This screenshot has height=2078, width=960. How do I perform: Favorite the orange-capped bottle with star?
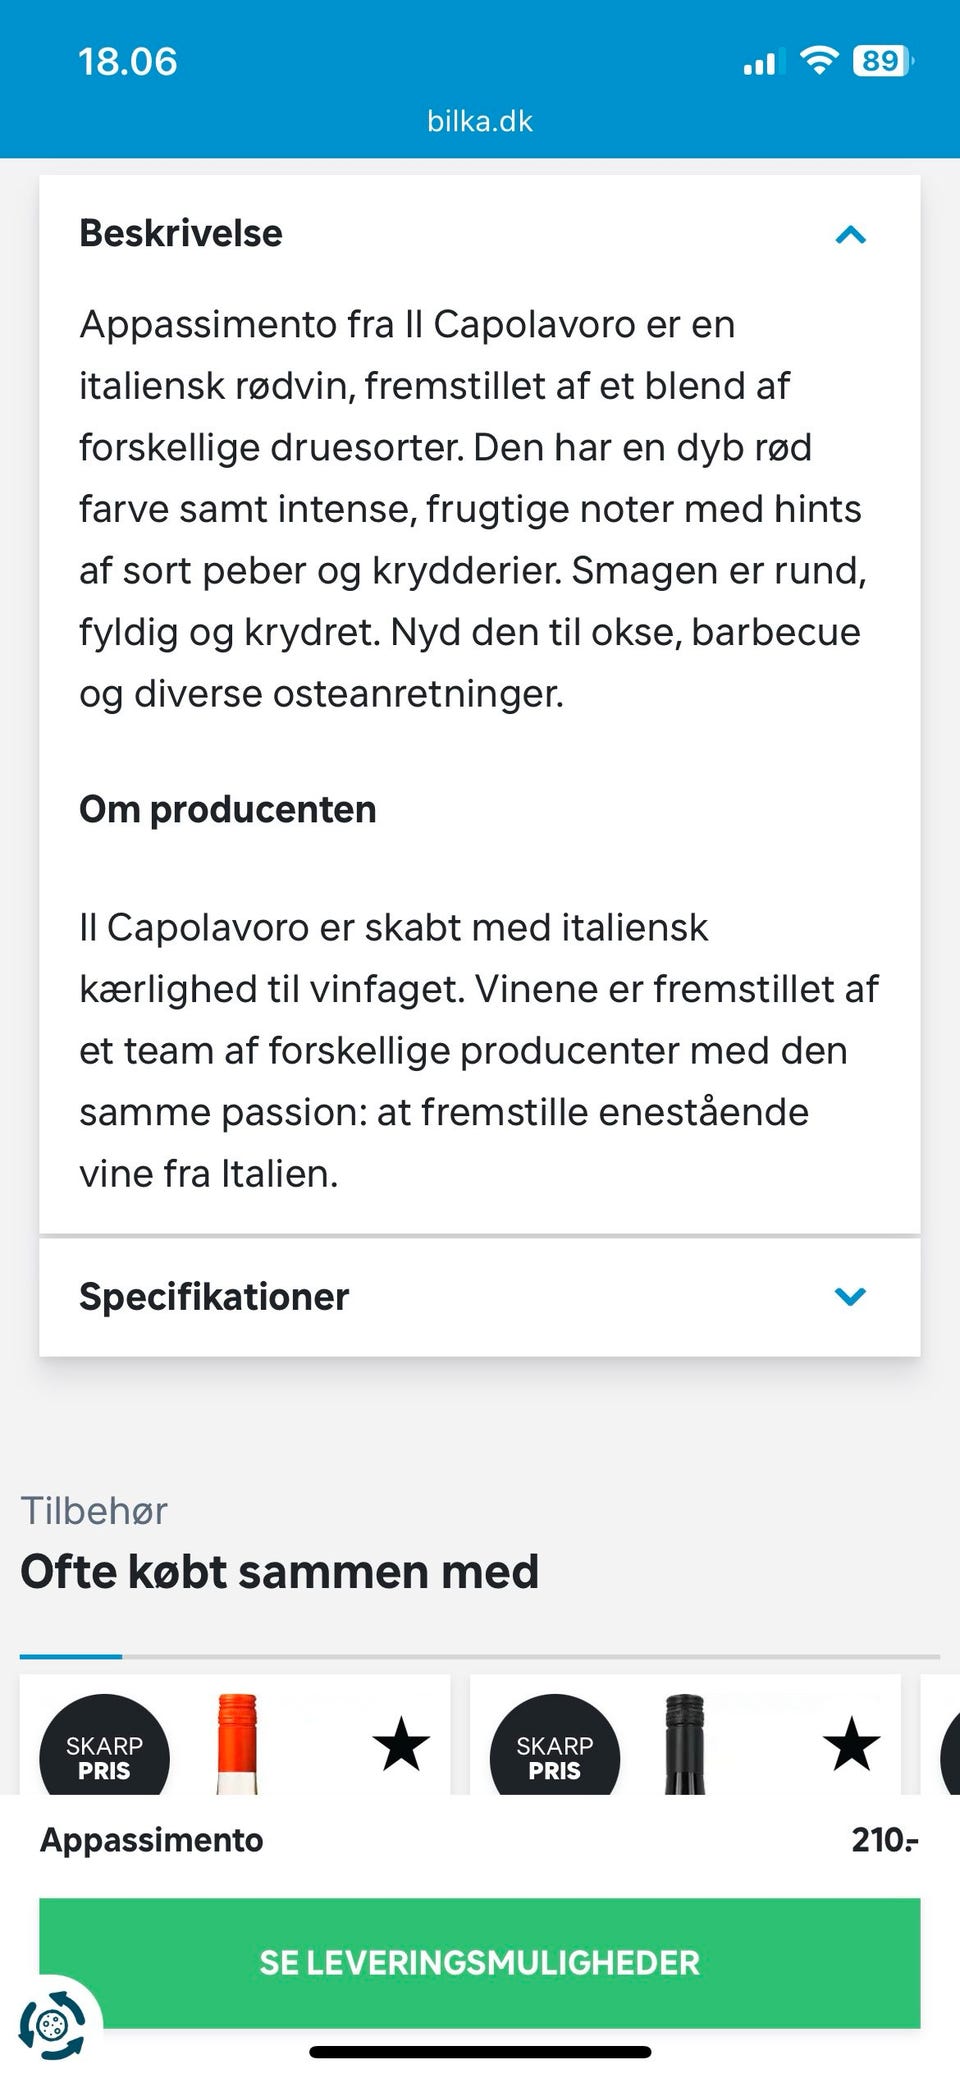point(401,1743)
